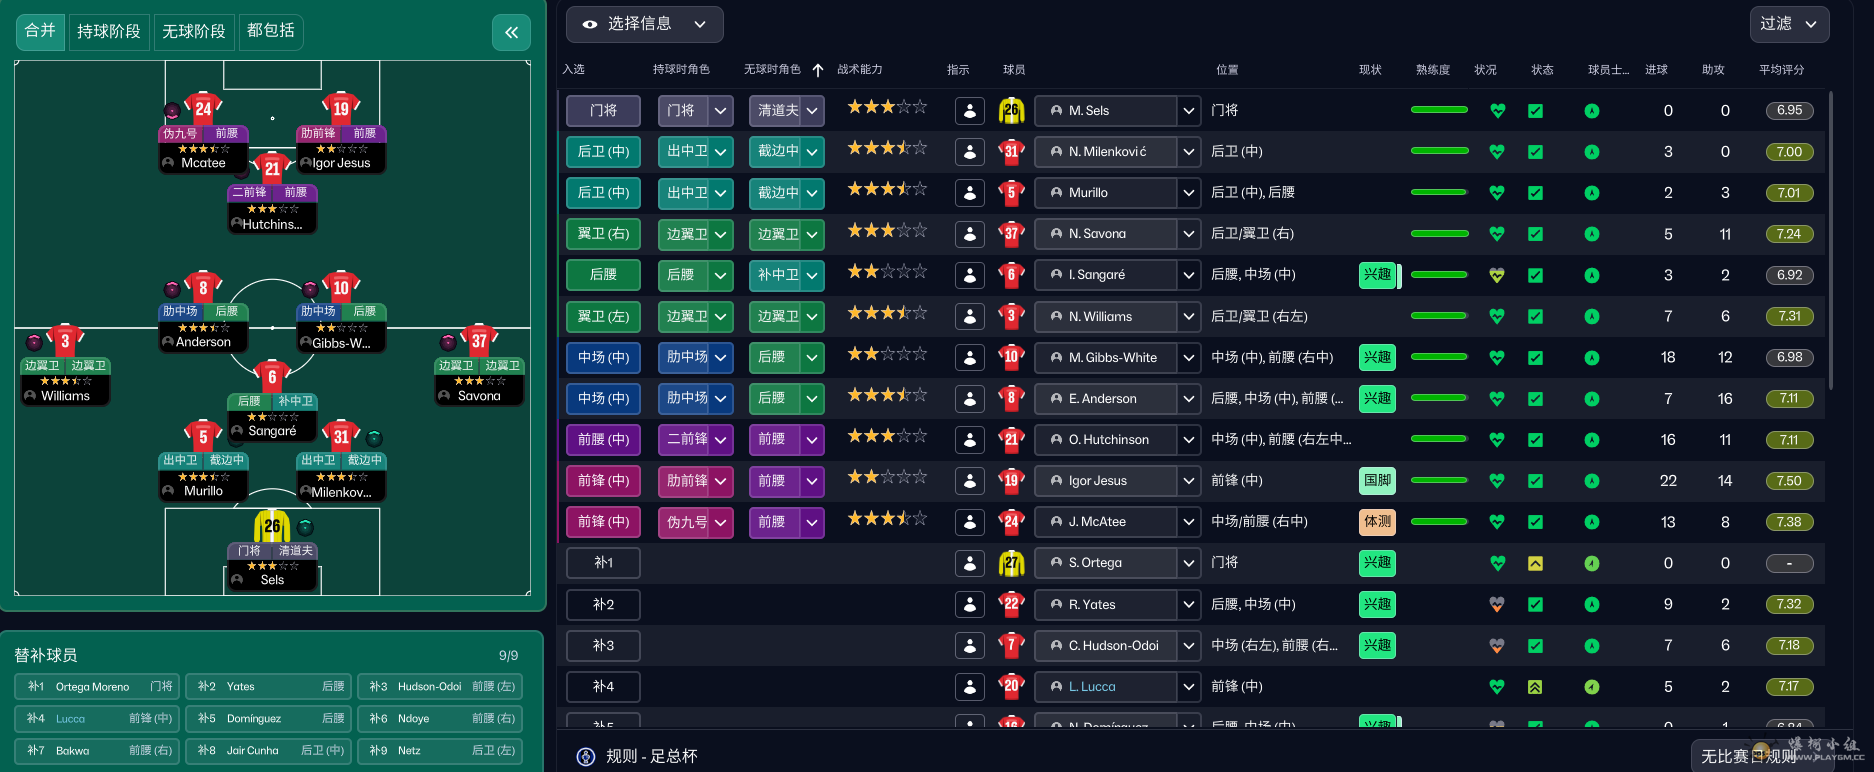Click number 31 shirt in N. Milenković row
The width and height of the screenshot is (1874, 772).
pyautogui.click(x=1011, y=152)
